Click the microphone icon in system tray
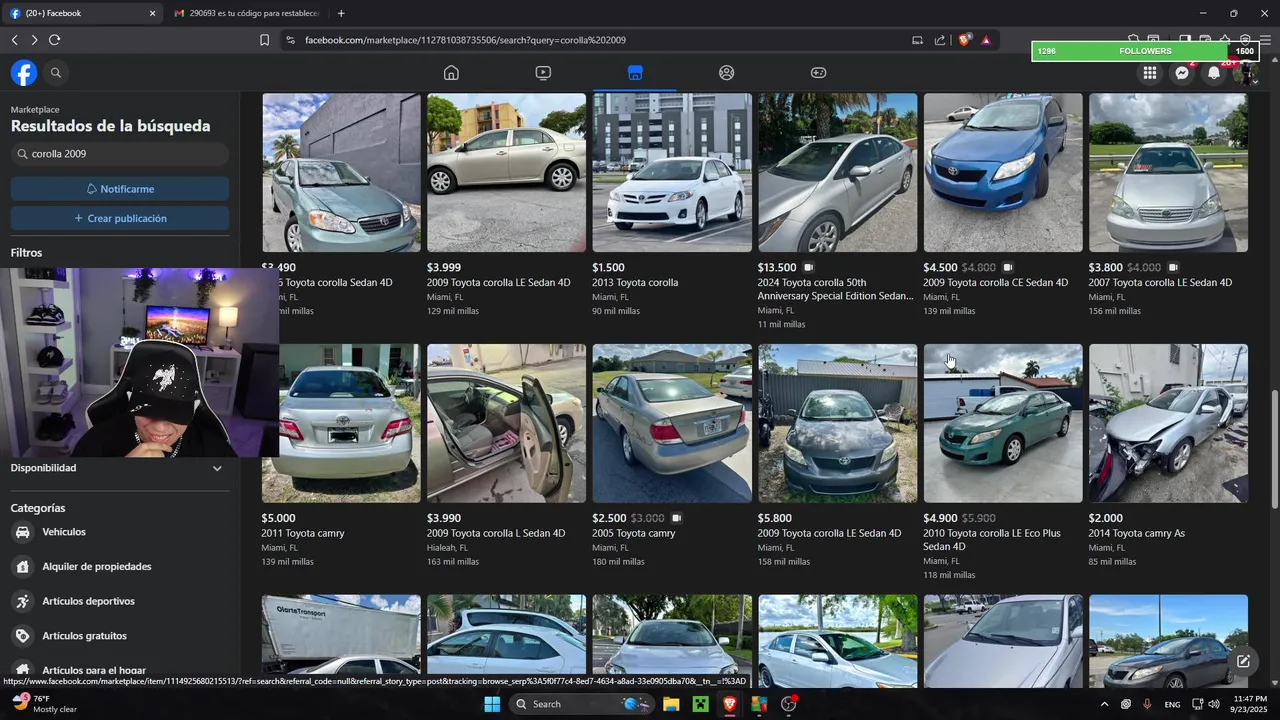1280x720 pixels. 1147,704
